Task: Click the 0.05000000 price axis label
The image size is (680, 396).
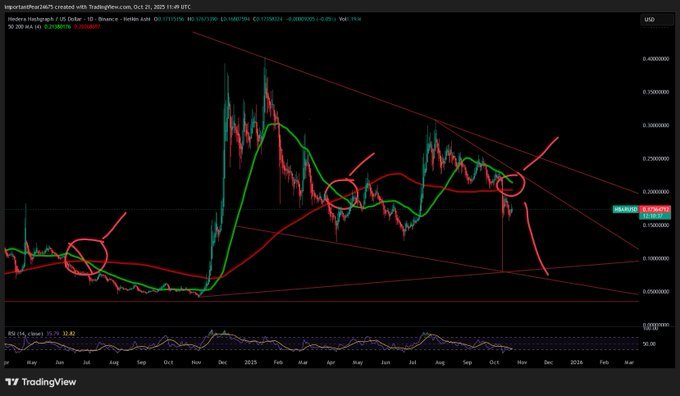Action: (655, 292)
